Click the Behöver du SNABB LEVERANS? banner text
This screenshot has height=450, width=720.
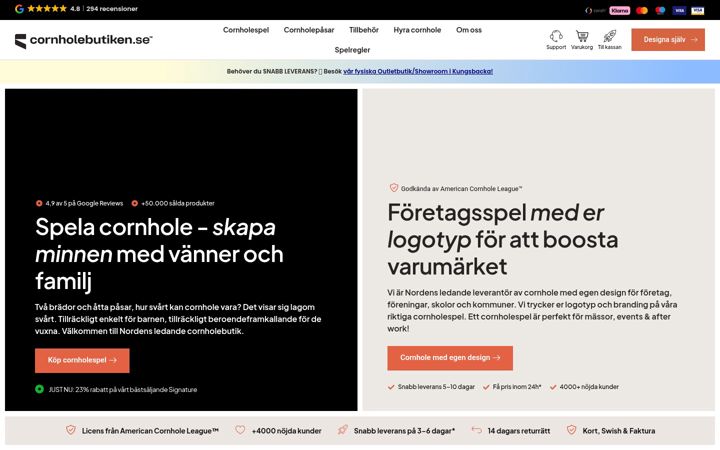click(272, 71)
